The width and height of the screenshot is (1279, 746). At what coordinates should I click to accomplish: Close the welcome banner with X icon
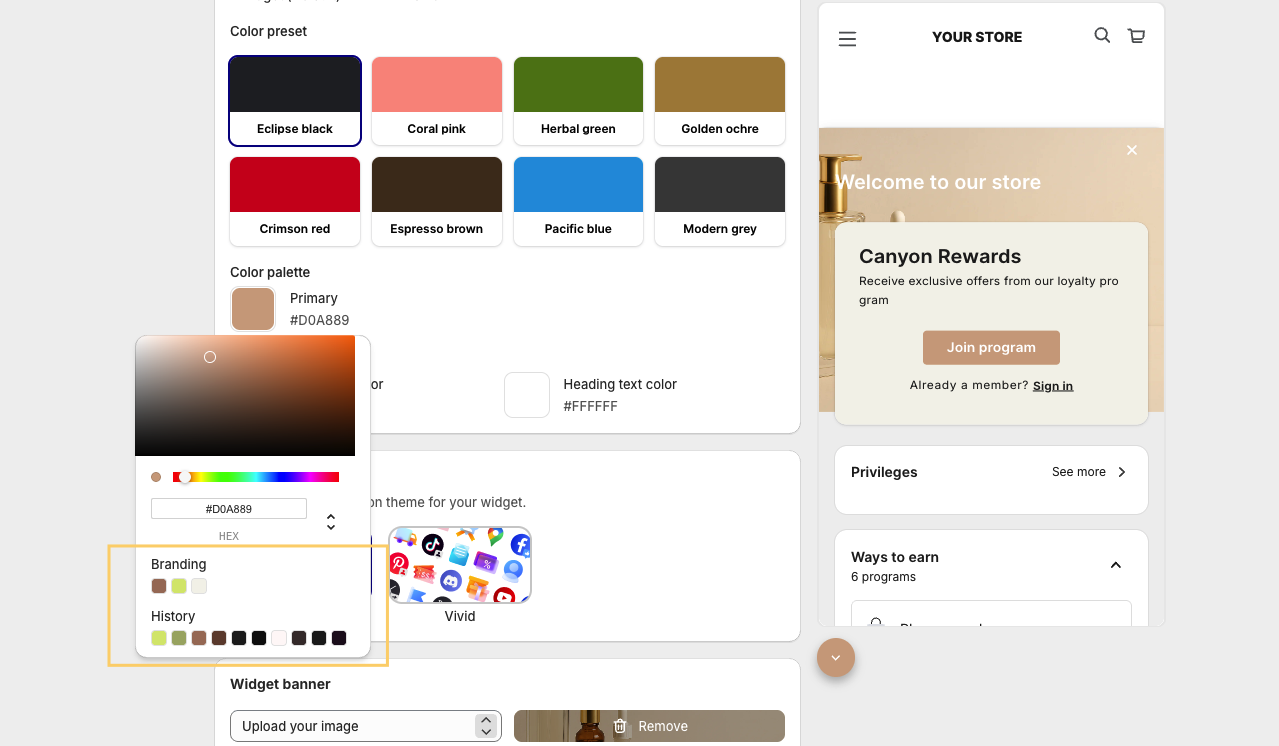pos(1131,150)
